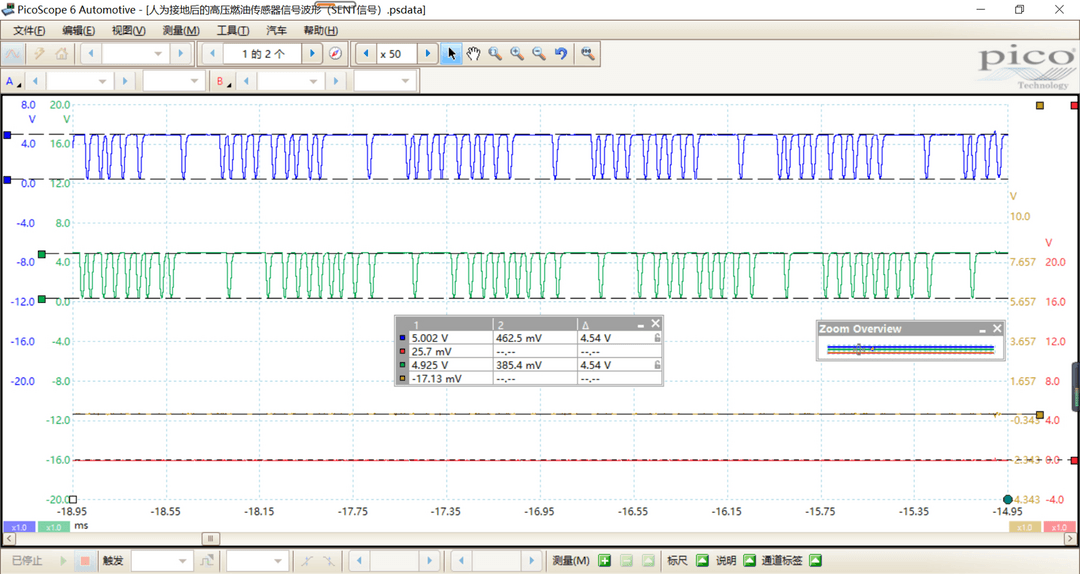The image size is (1080, 574).
Task: Click the start capture play button
Action: (x=63, y=561)
